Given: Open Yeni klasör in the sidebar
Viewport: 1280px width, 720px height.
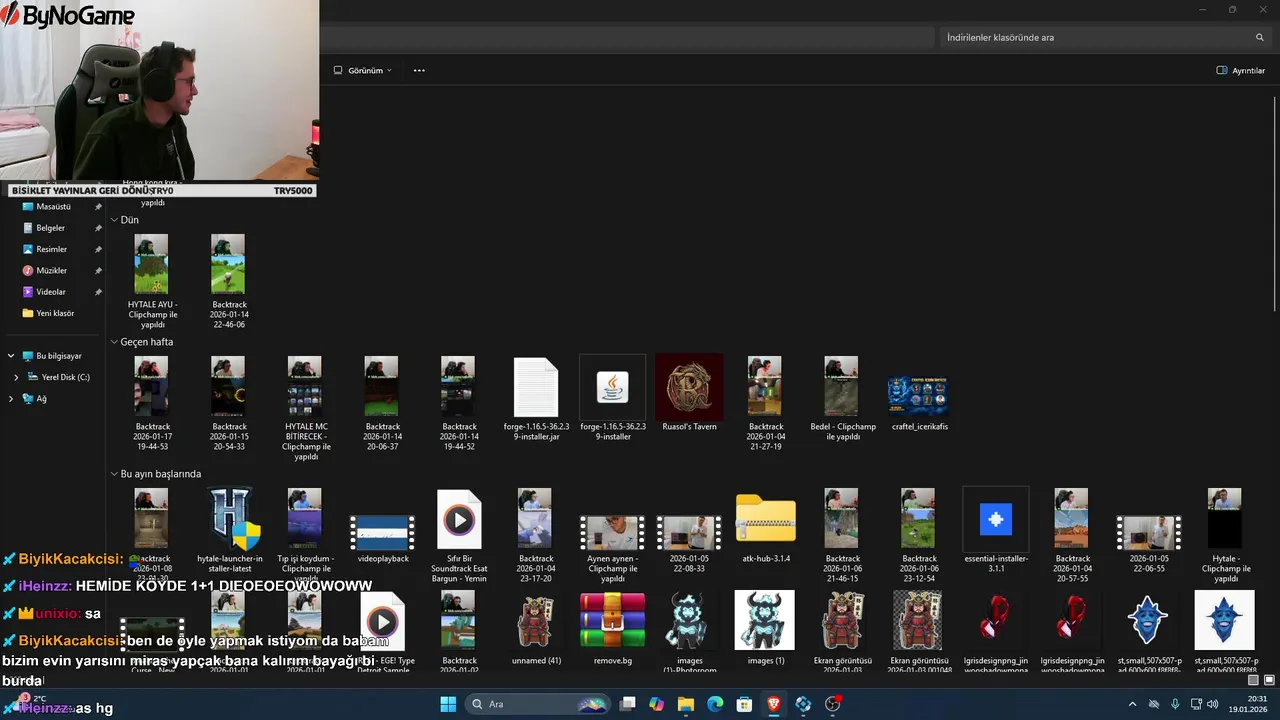Looking at the screenshot, I should click(x=55, y=313).
